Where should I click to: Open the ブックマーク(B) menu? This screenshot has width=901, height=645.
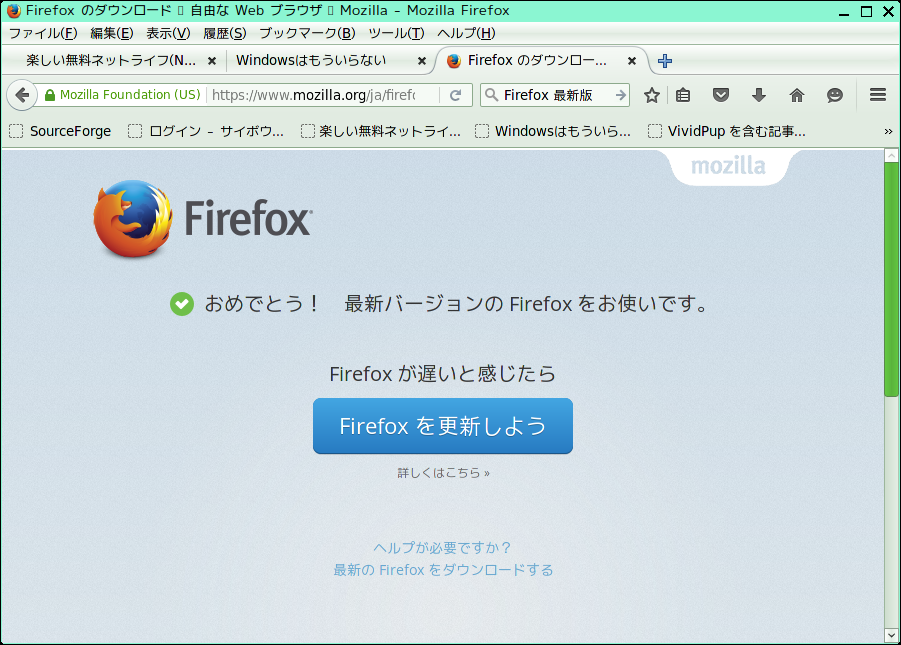pos(307,33)
